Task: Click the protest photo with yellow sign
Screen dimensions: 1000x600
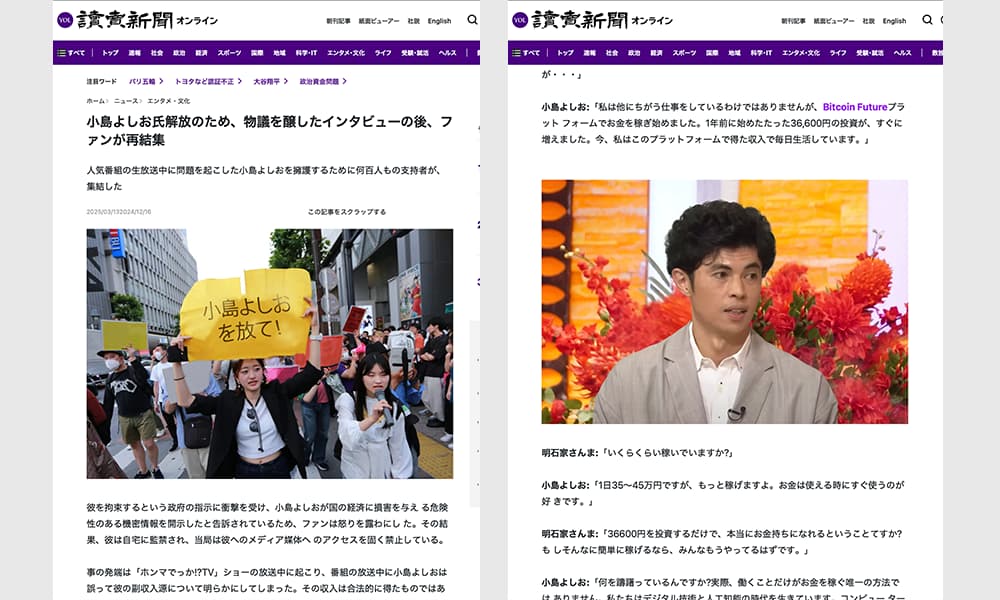Action: (269, 353)
